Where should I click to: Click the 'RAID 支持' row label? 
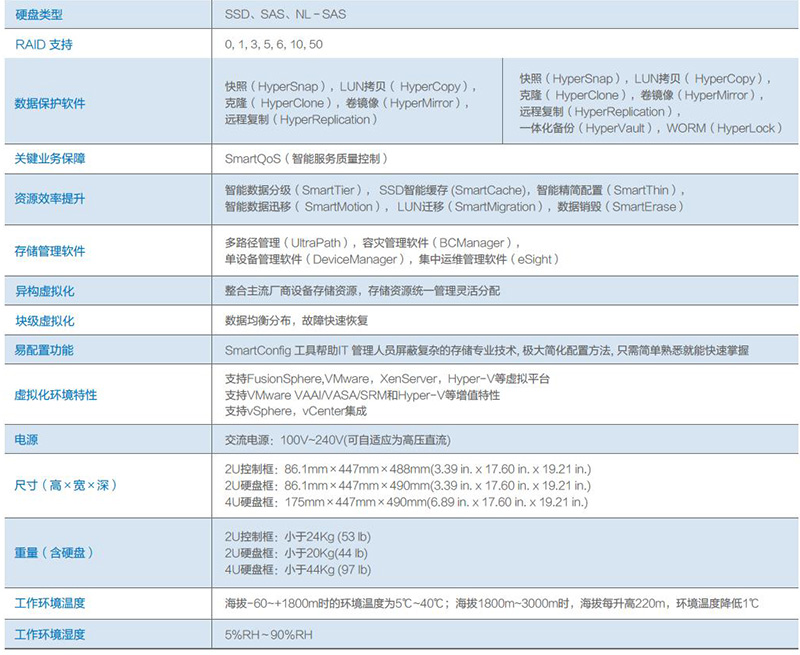coord(44,44)
